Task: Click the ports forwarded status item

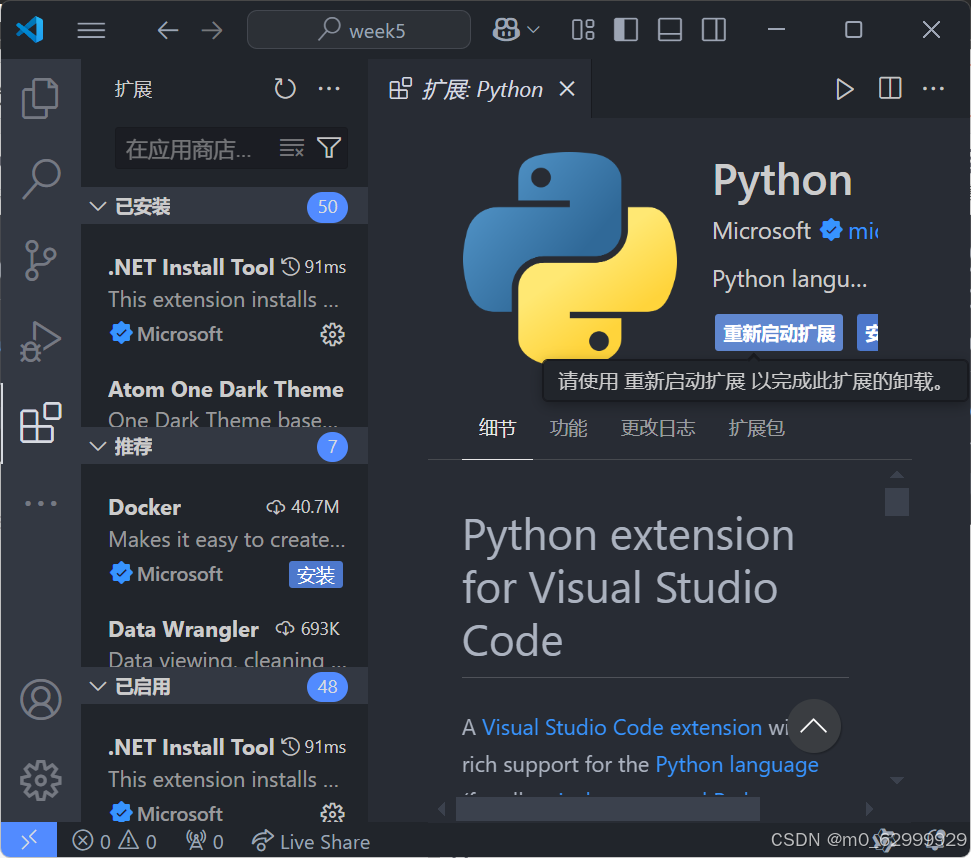Action: 205,841
